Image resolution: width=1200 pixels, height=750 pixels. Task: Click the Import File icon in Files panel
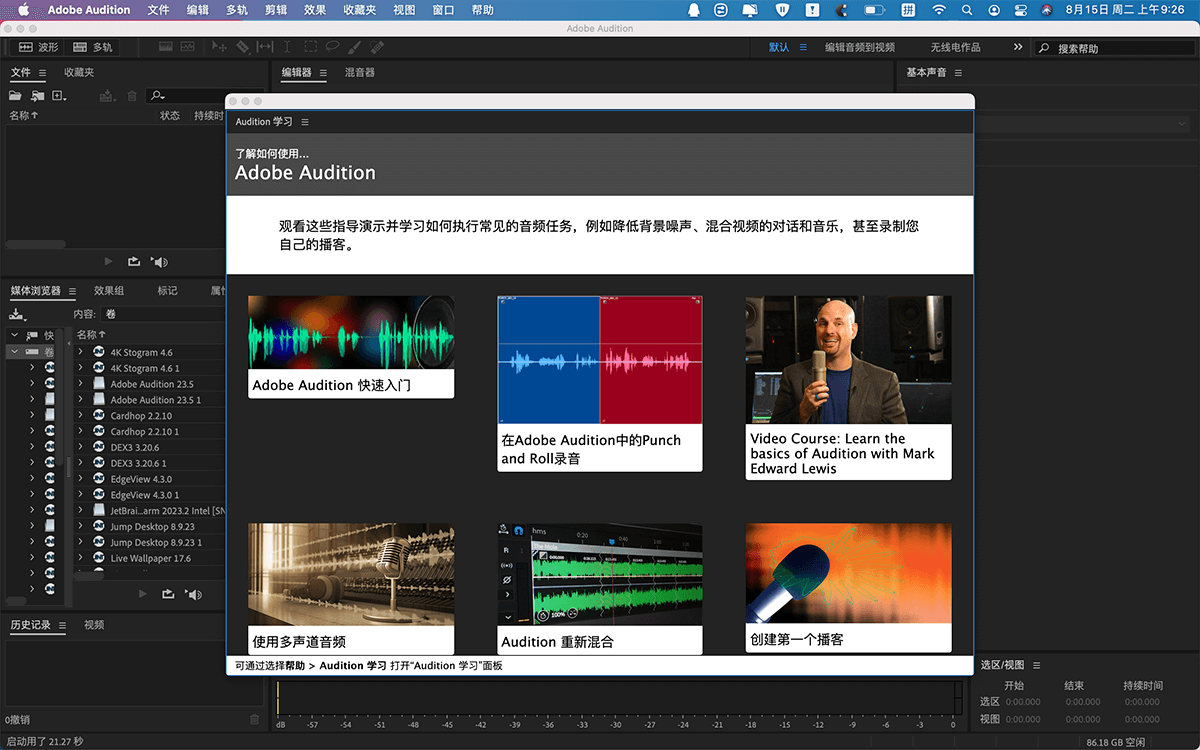click(37, 96)
